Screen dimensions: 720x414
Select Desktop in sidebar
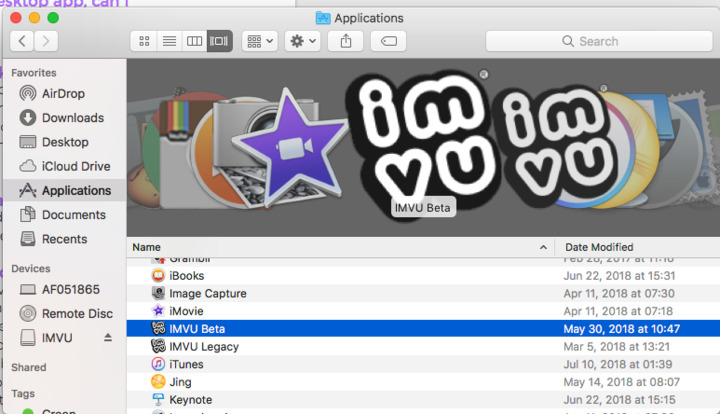tap(64, 142)
